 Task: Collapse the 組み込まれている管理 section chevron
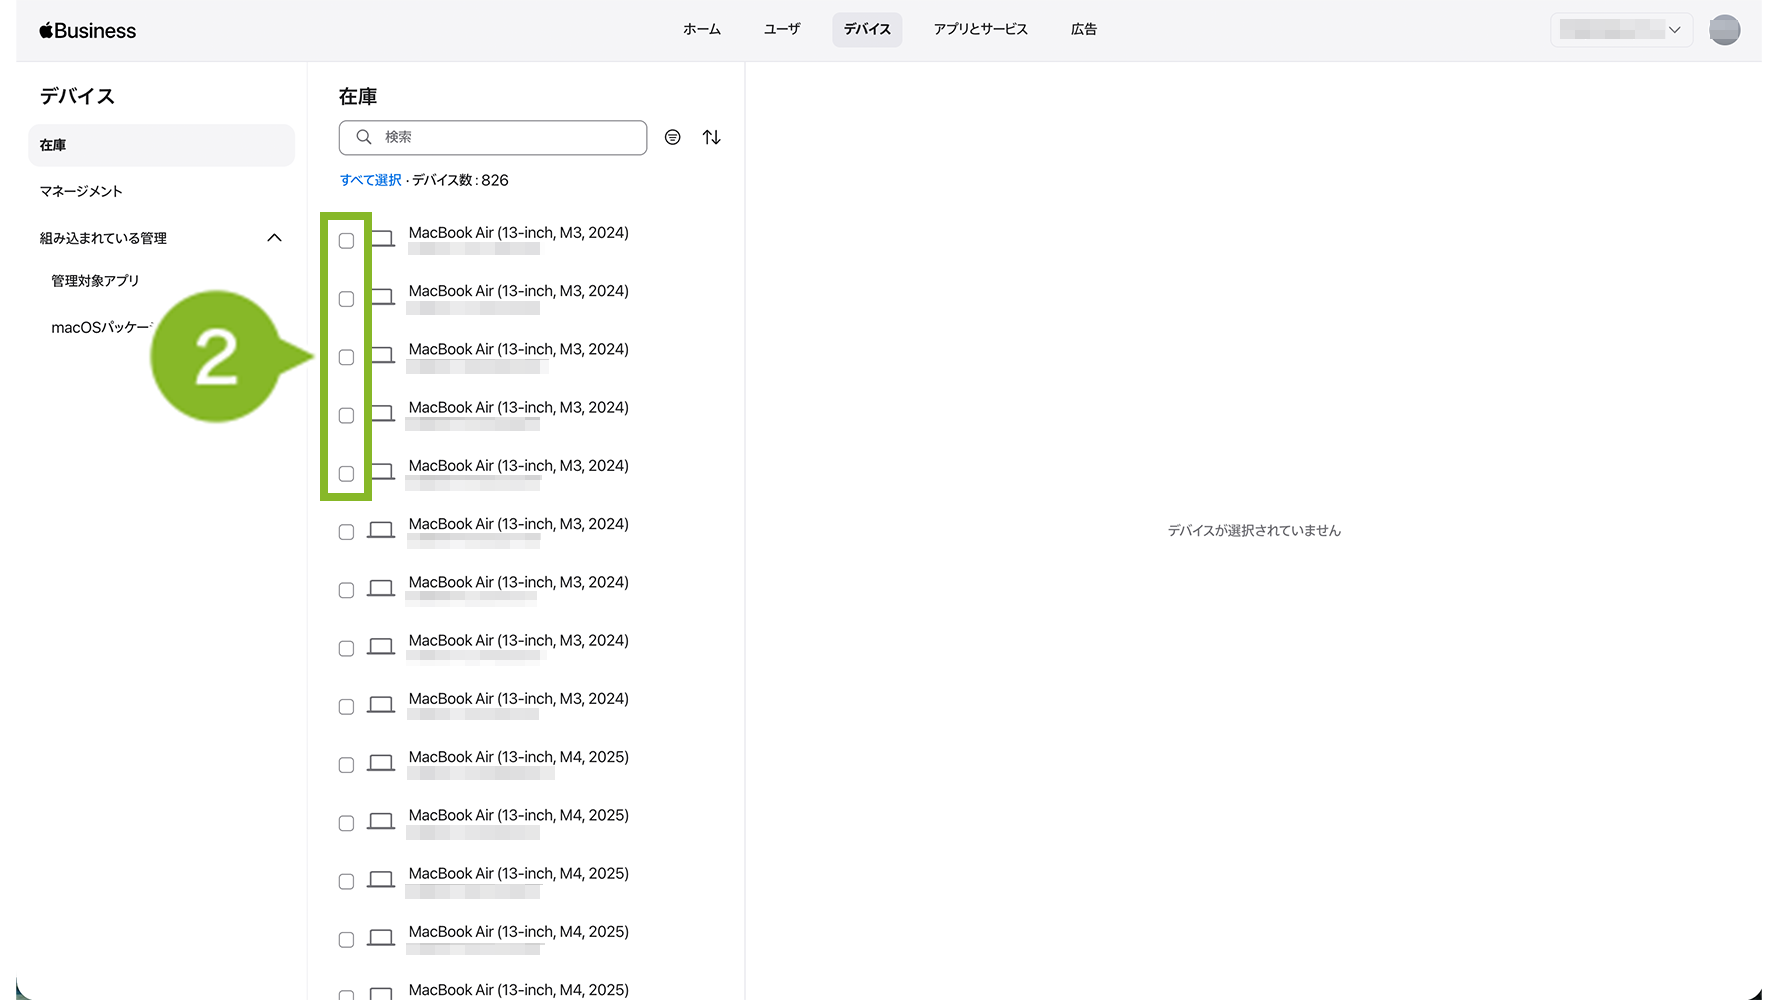pyautogui.click(x=274, y=238)
